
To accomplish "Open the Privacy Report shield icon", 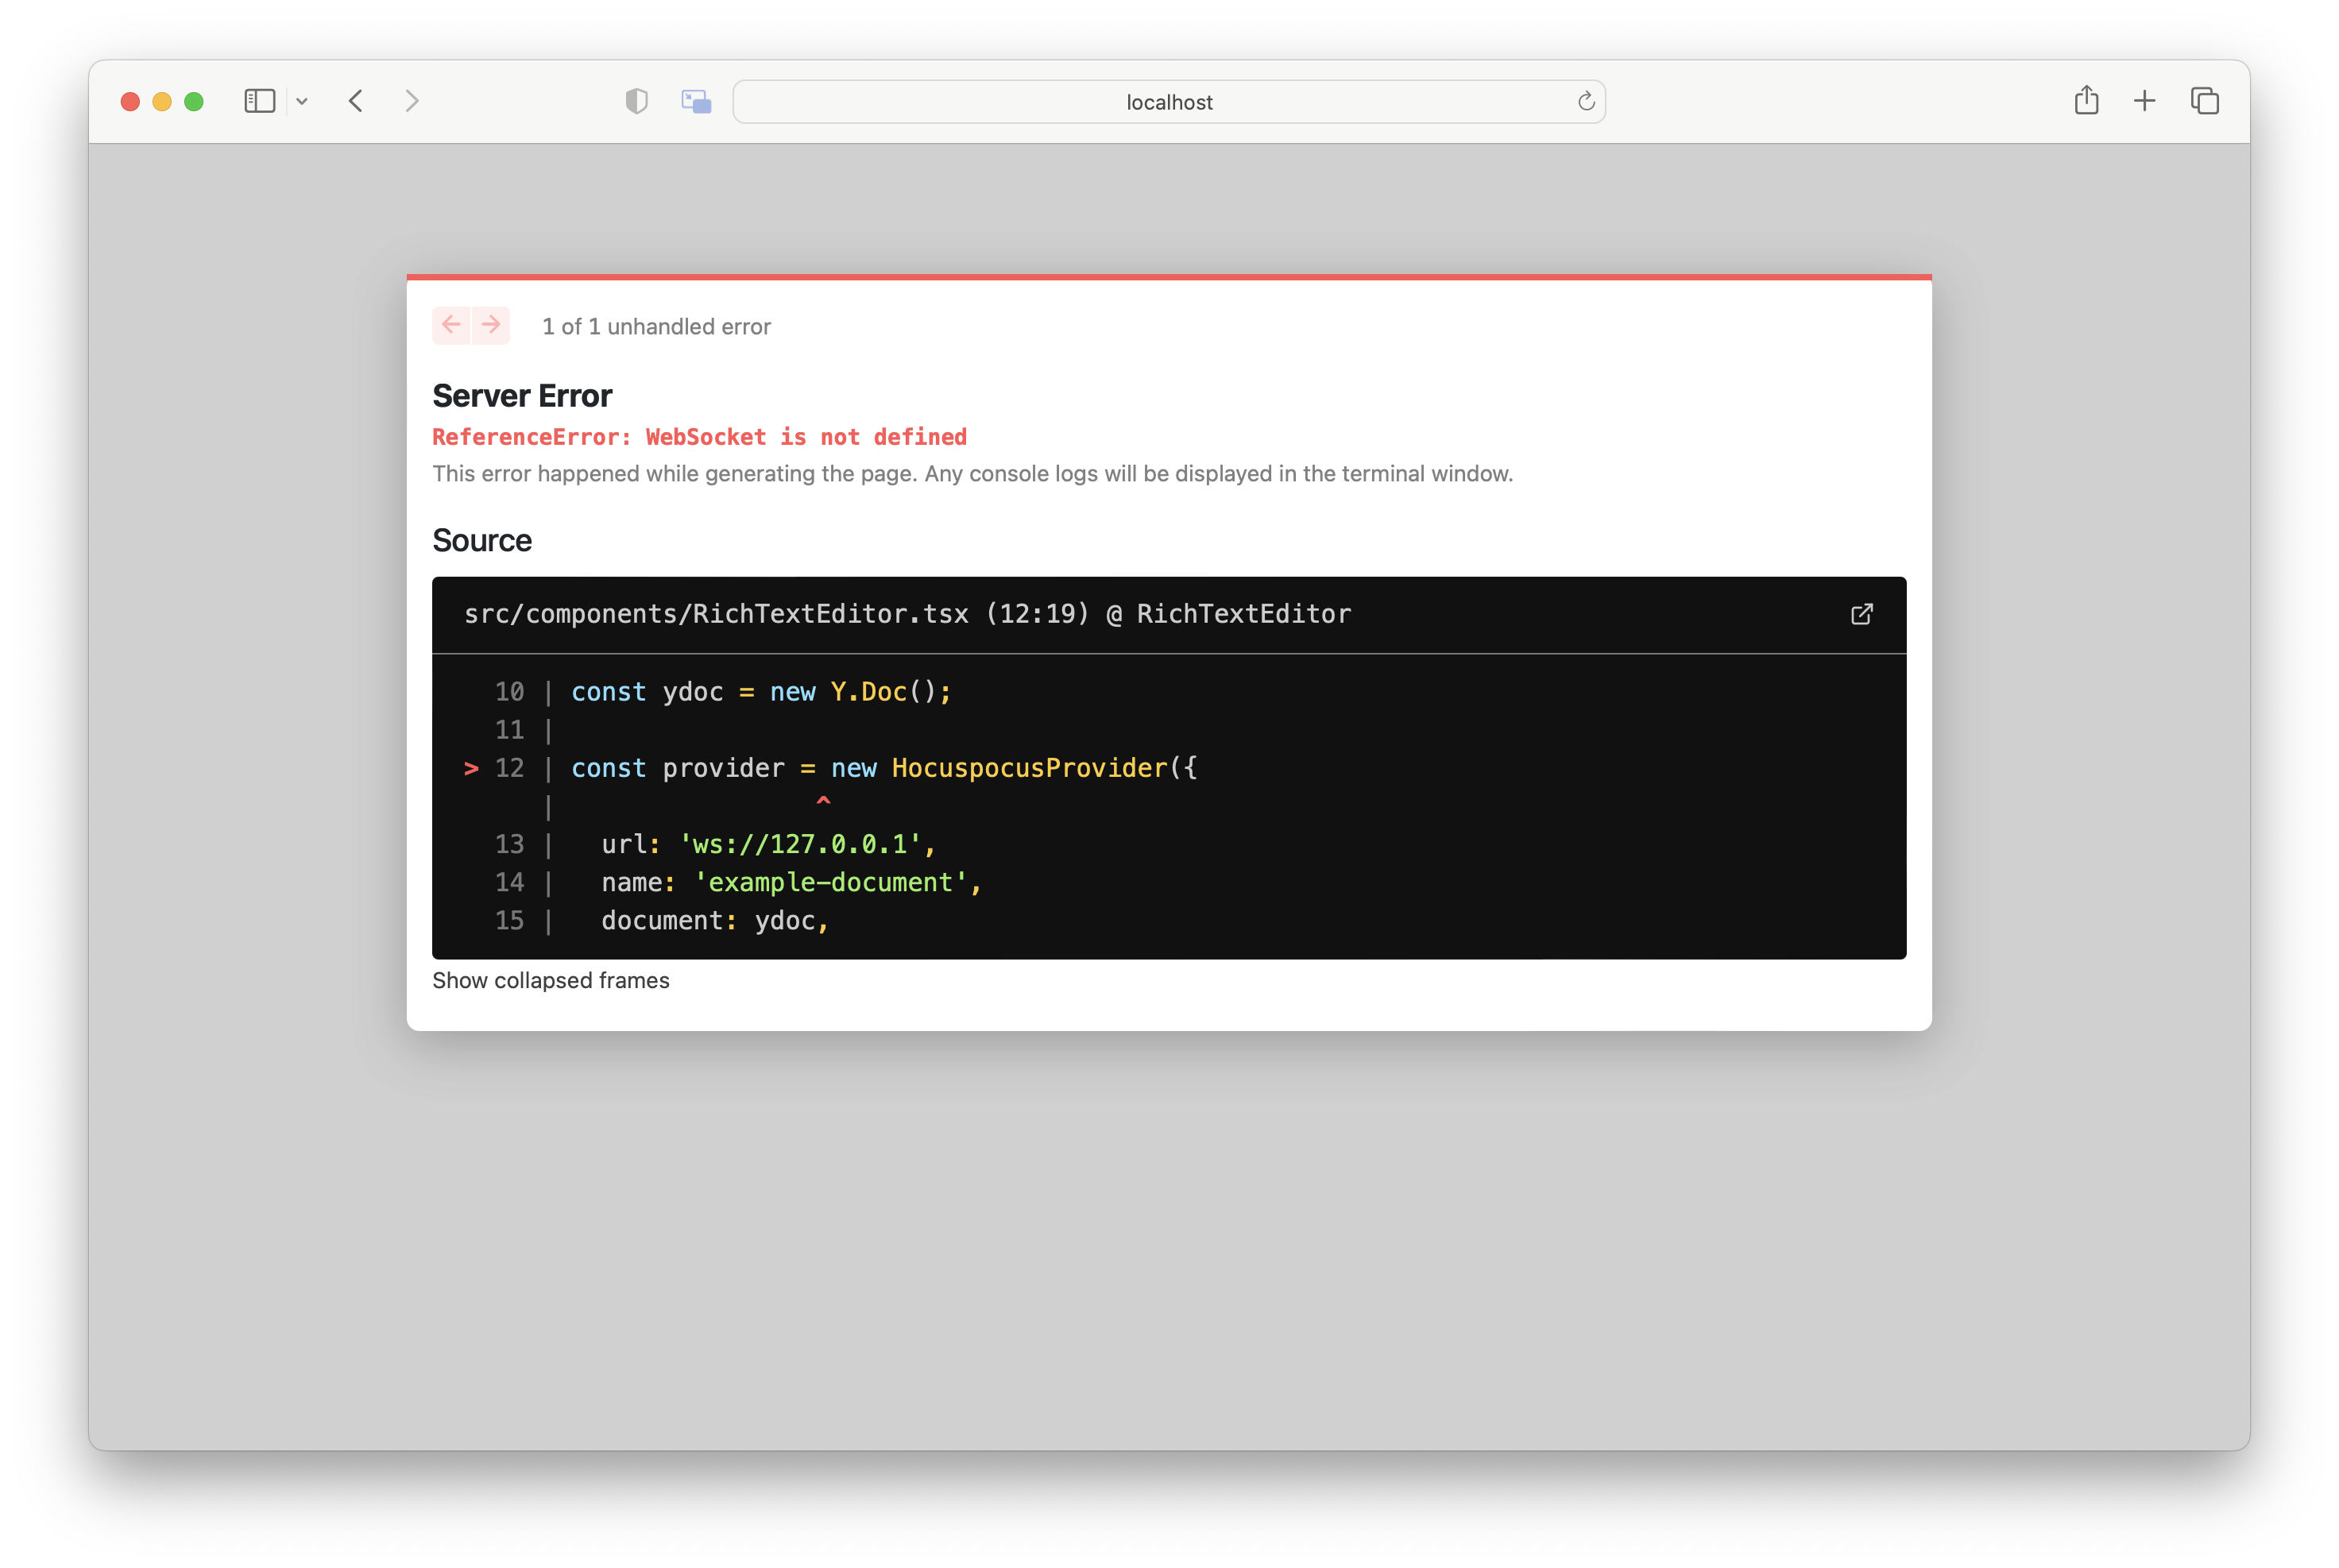I will (x=636, y=100).
